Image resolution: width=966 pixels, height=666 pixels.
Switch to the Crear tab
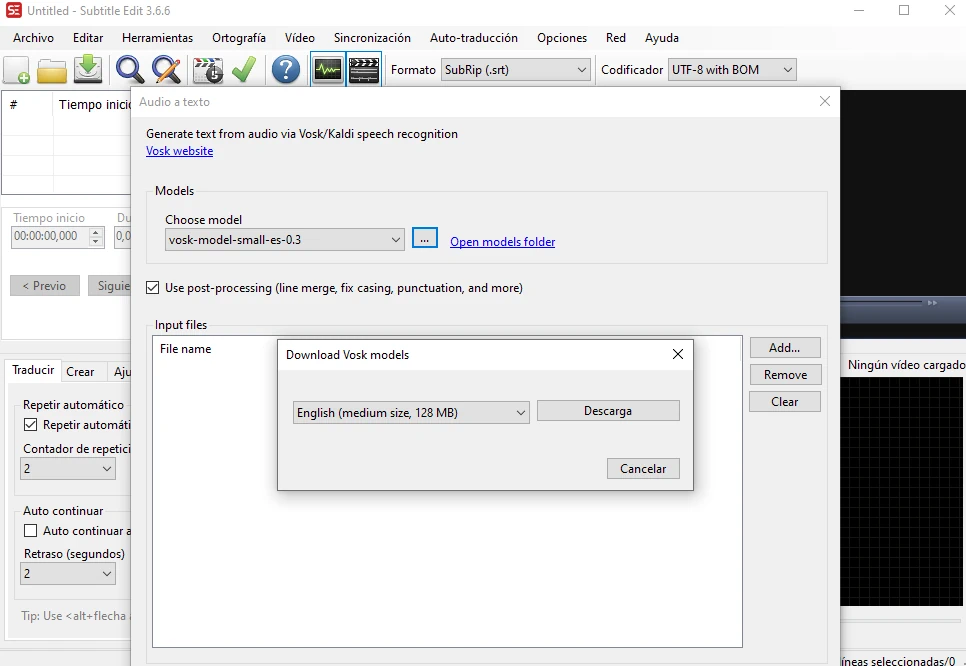pyautogui.click(x=80, y=372)
